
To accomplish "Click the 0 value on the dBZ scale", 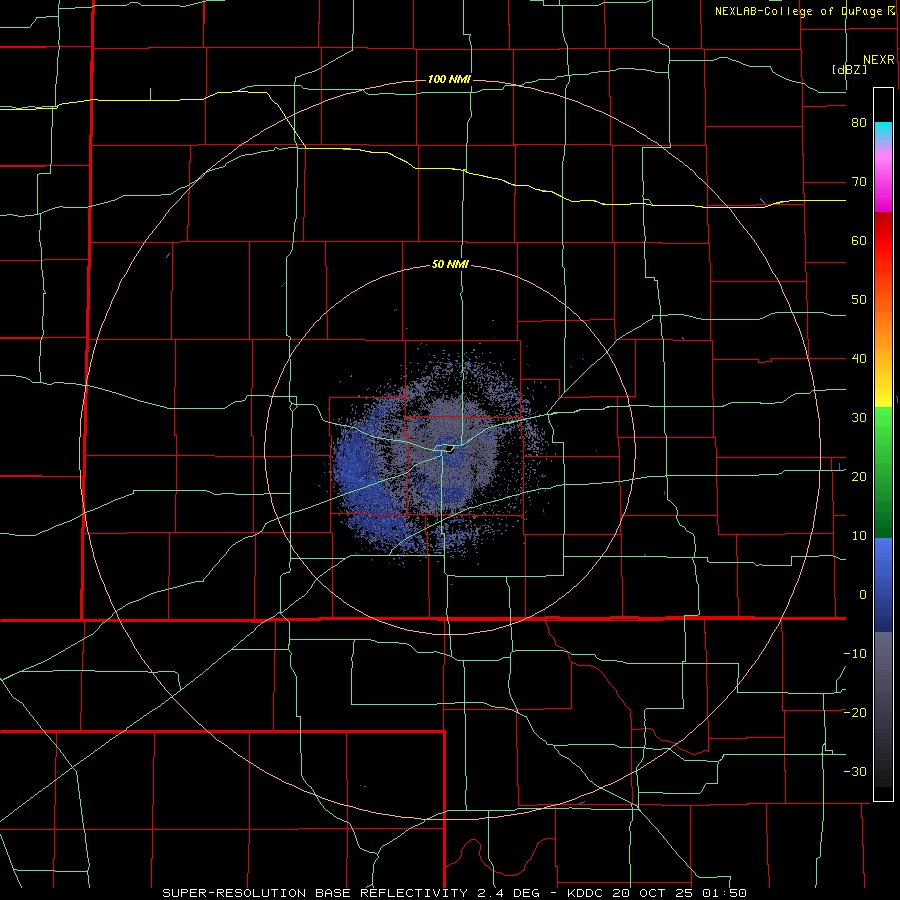I will click(x=863, y=595).
